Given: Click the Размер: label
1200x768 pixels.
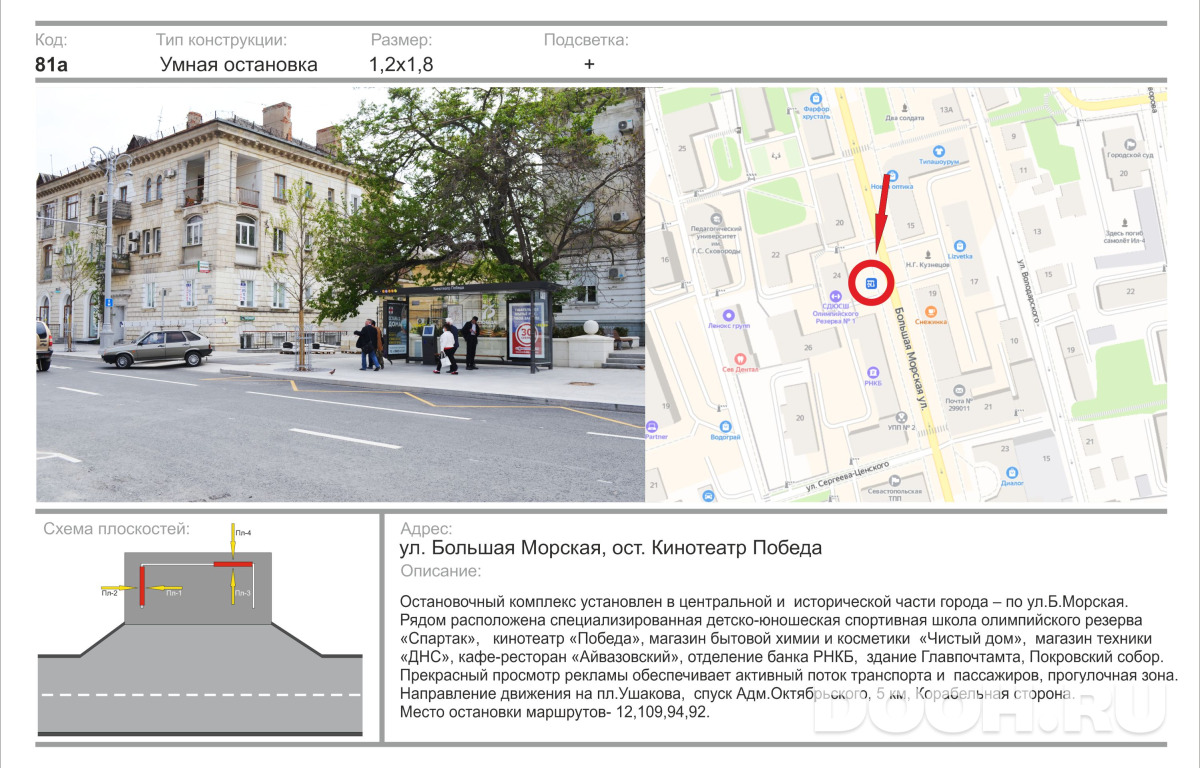Looking at the screenshot, I should [401, 41].
